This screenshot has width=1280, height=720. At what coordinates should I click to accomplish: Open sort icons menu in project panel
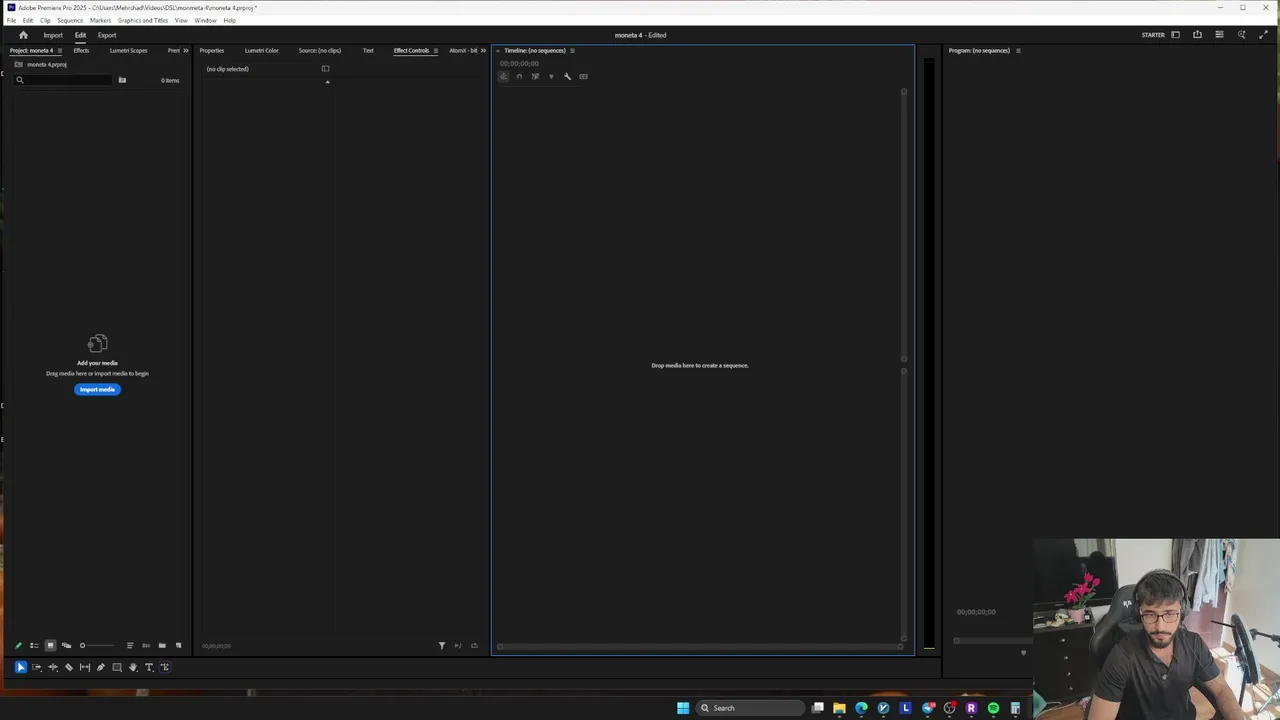point(129,645)
